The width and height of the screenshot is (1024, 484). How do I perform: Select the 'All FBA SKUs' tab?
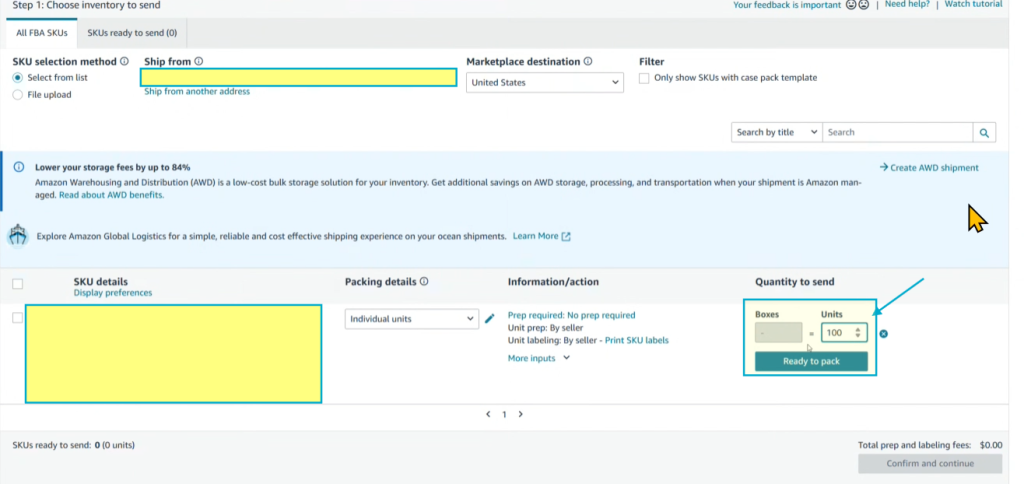click(x=41, y=33)
